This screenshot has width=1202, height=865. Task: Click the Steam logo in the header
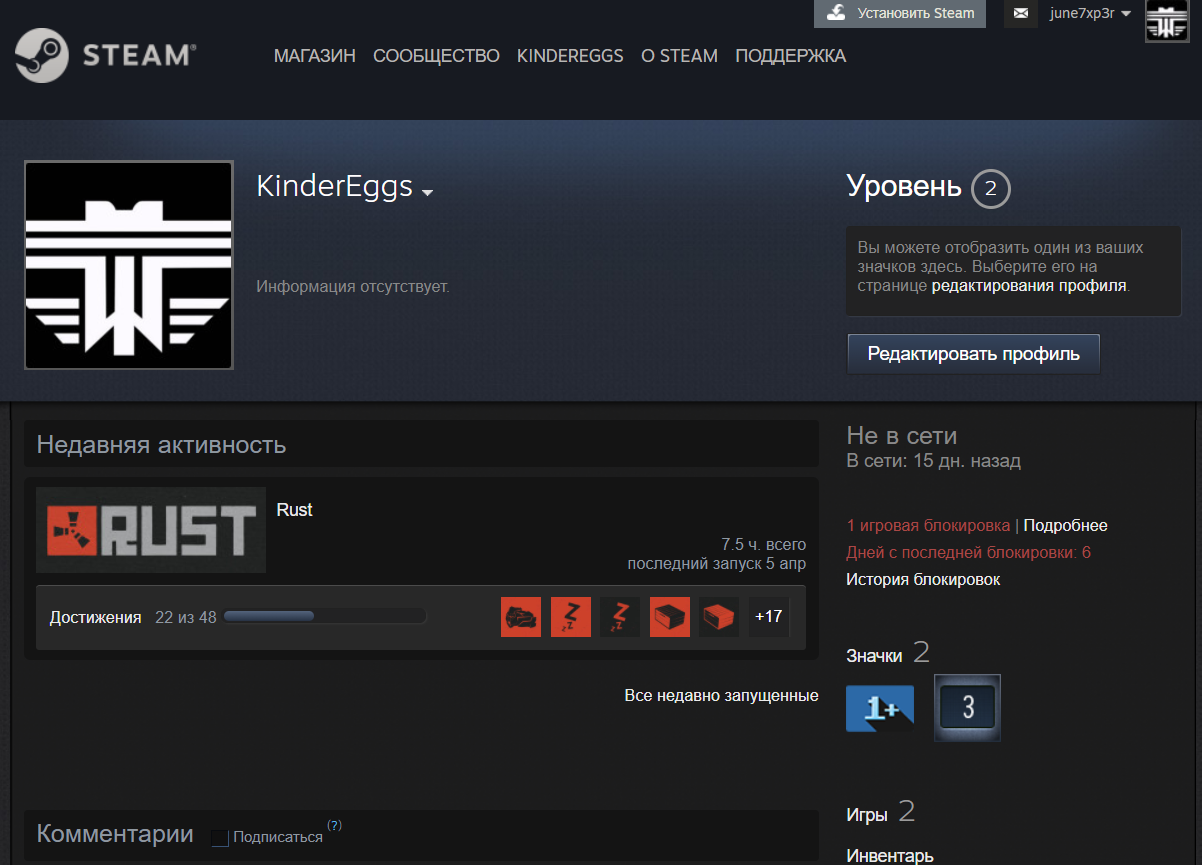point(104,55)
